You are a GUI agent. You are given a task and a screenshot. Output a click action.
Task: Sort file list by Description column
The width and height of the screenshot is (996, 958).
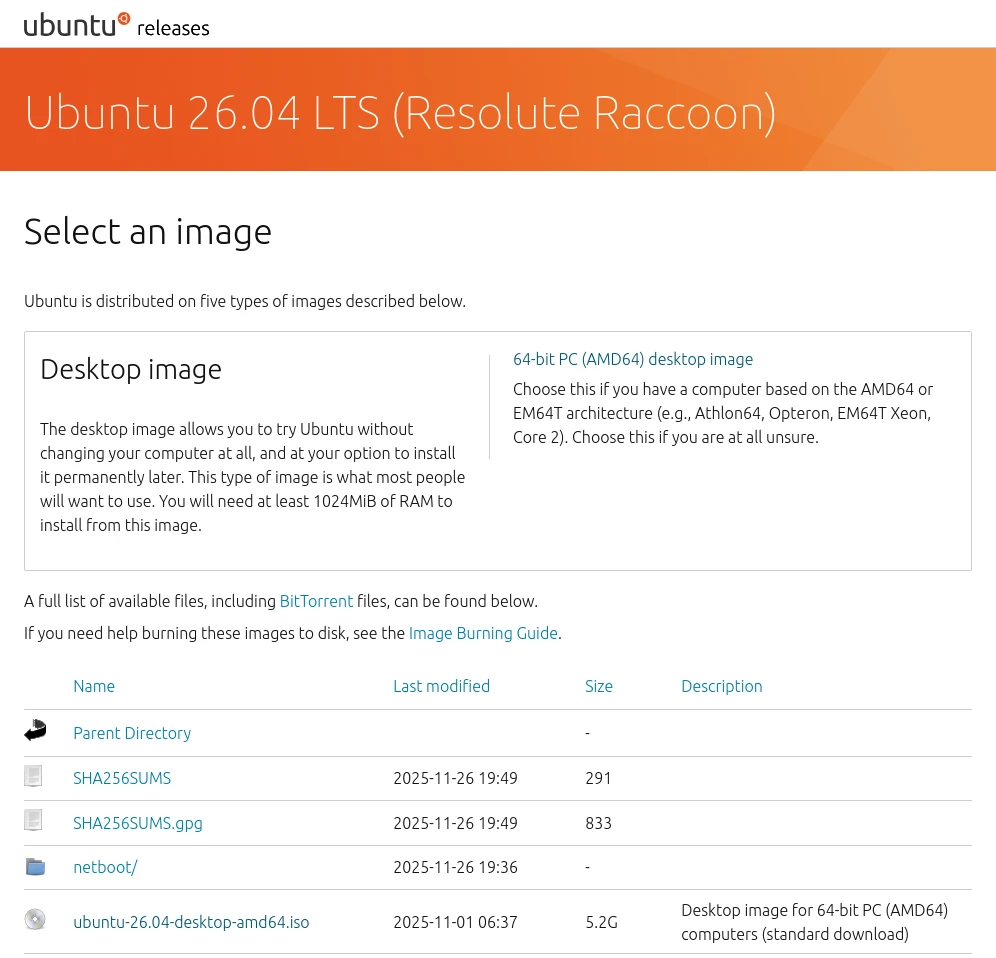coord(721,686)
